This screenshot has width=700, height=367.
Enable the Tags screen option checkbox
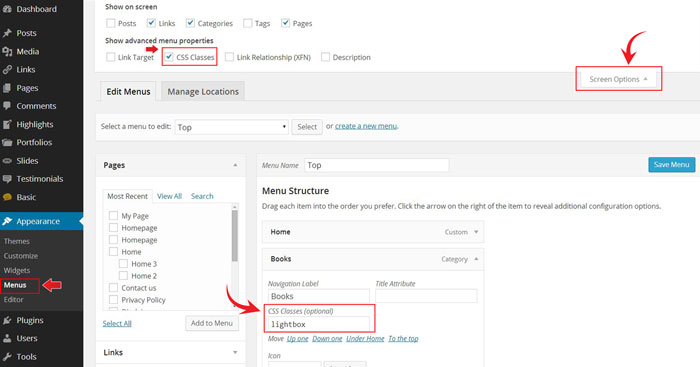click(x=247, y=23)
